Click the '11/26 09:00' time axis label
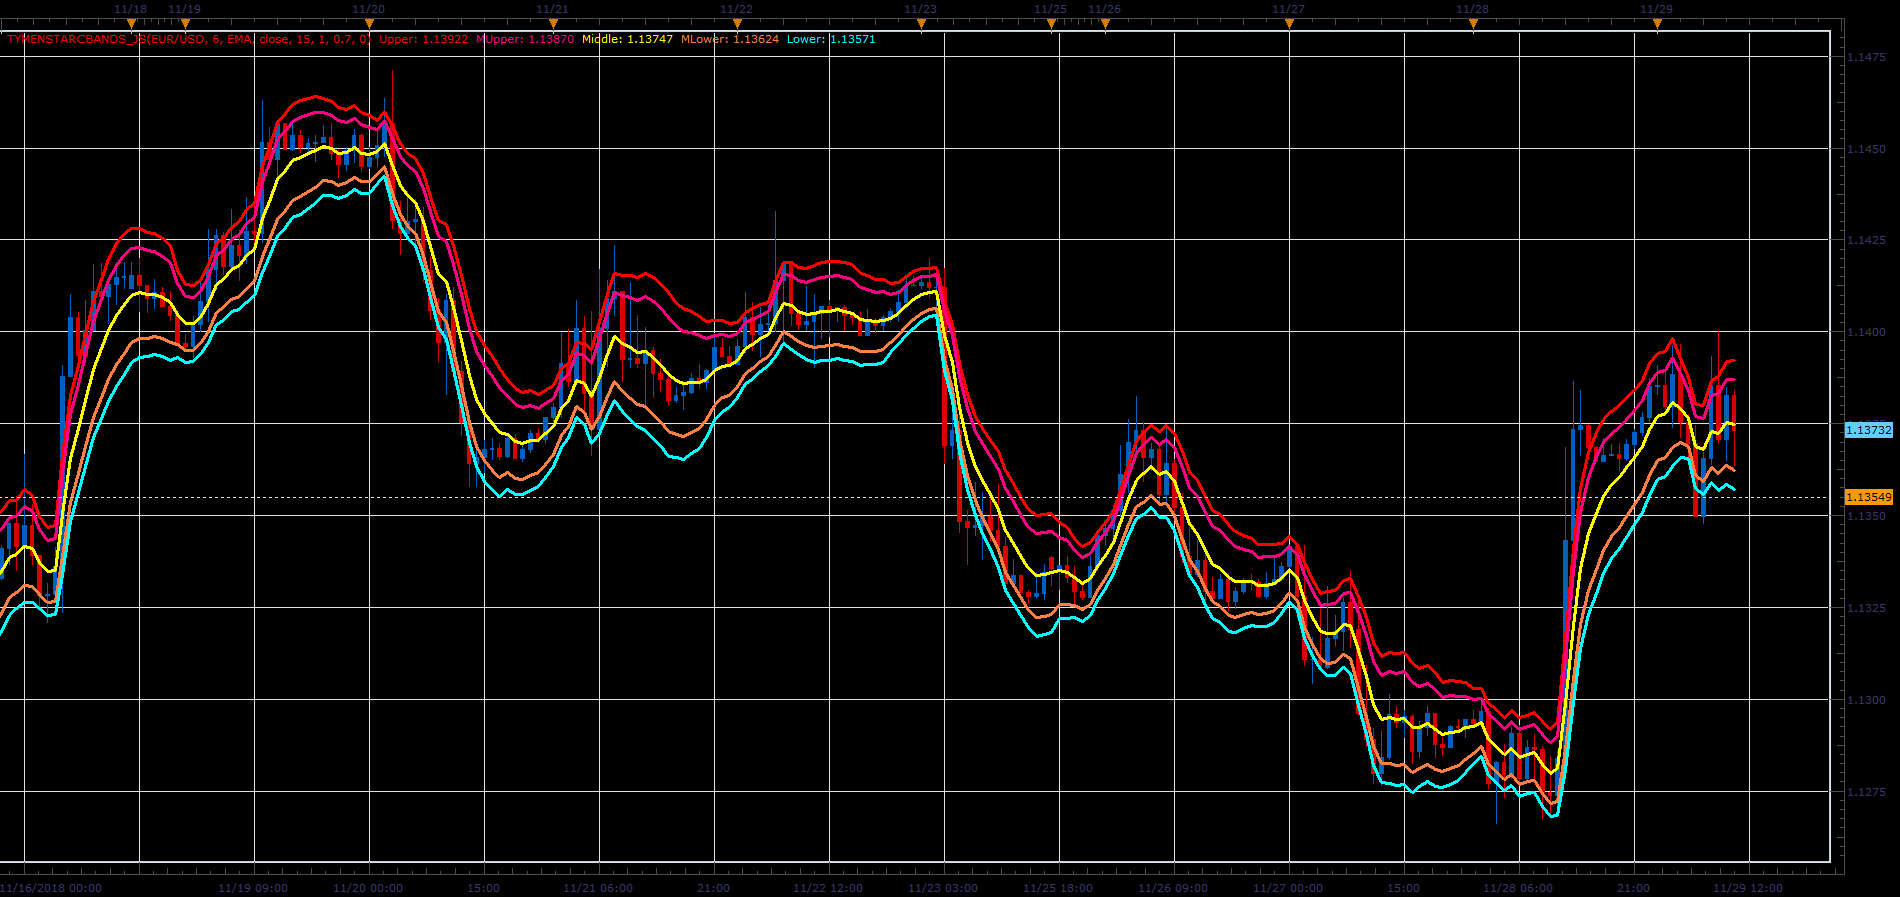The image size is (1900, 897). click(1173, 888)
